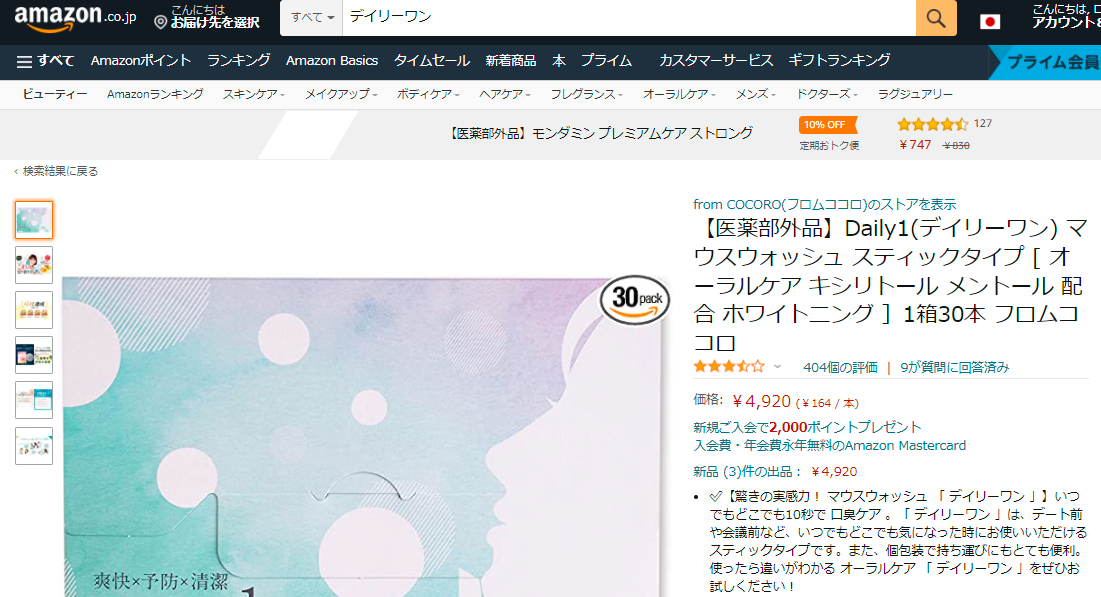1101x597 pixels.
Task: Expand the オーラルケア submenu
Action: 679,94
